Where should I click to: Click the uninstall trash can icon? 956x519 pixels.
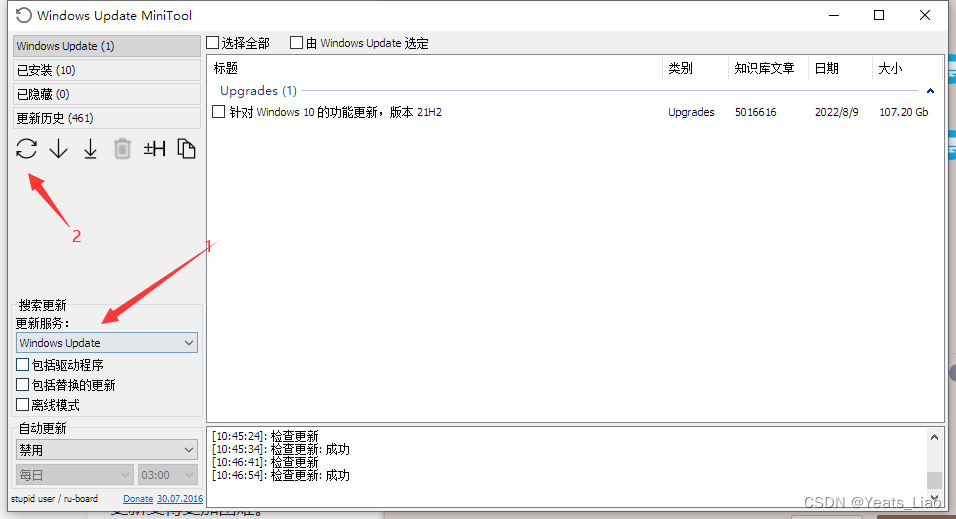[x=122, y=149]
